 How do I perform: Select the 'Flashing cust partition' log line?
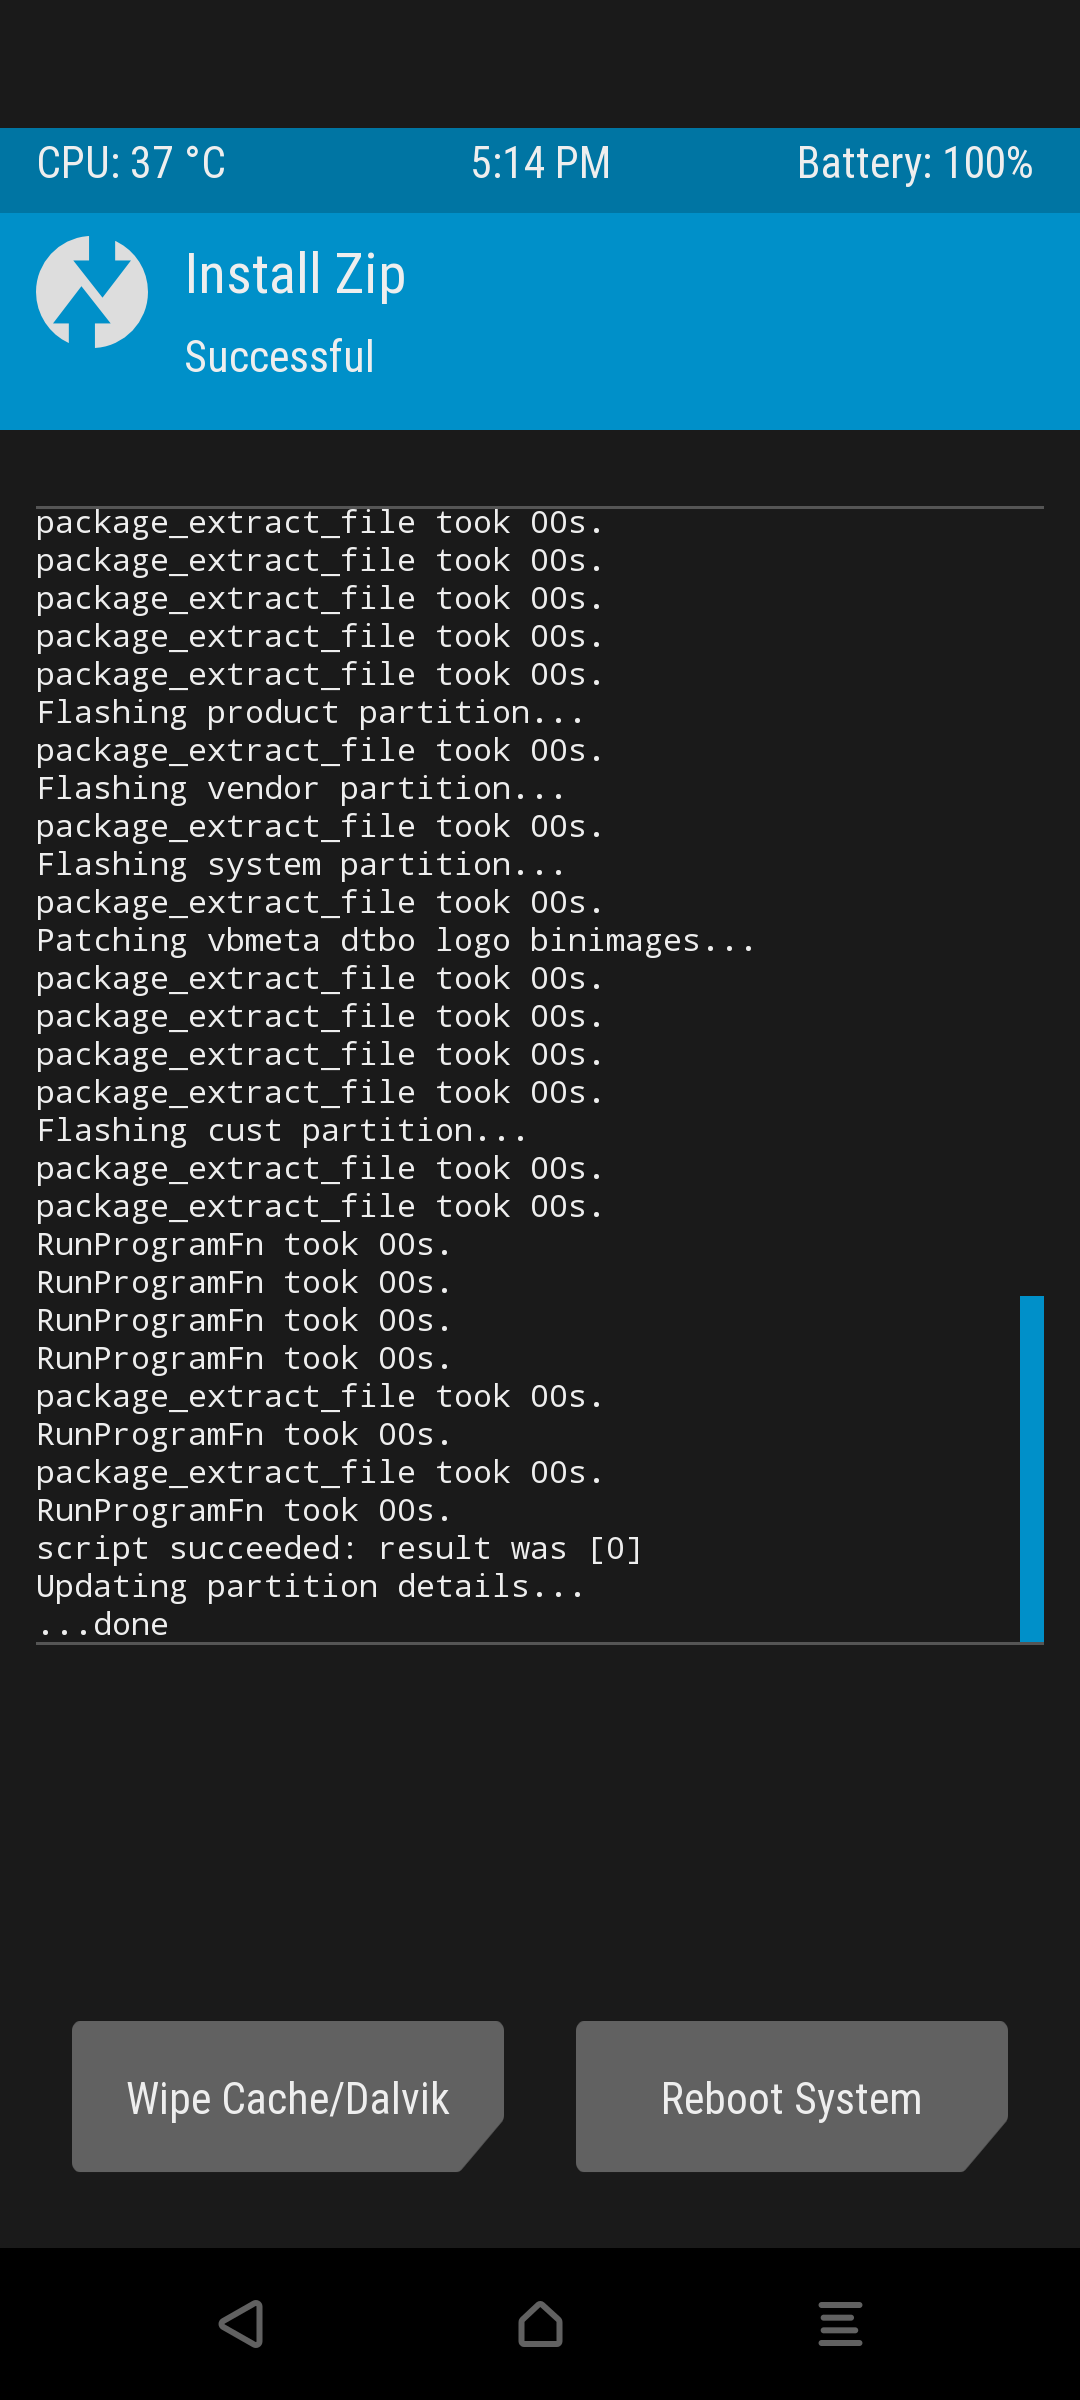pyautogui.click(x=282, y=1131)
